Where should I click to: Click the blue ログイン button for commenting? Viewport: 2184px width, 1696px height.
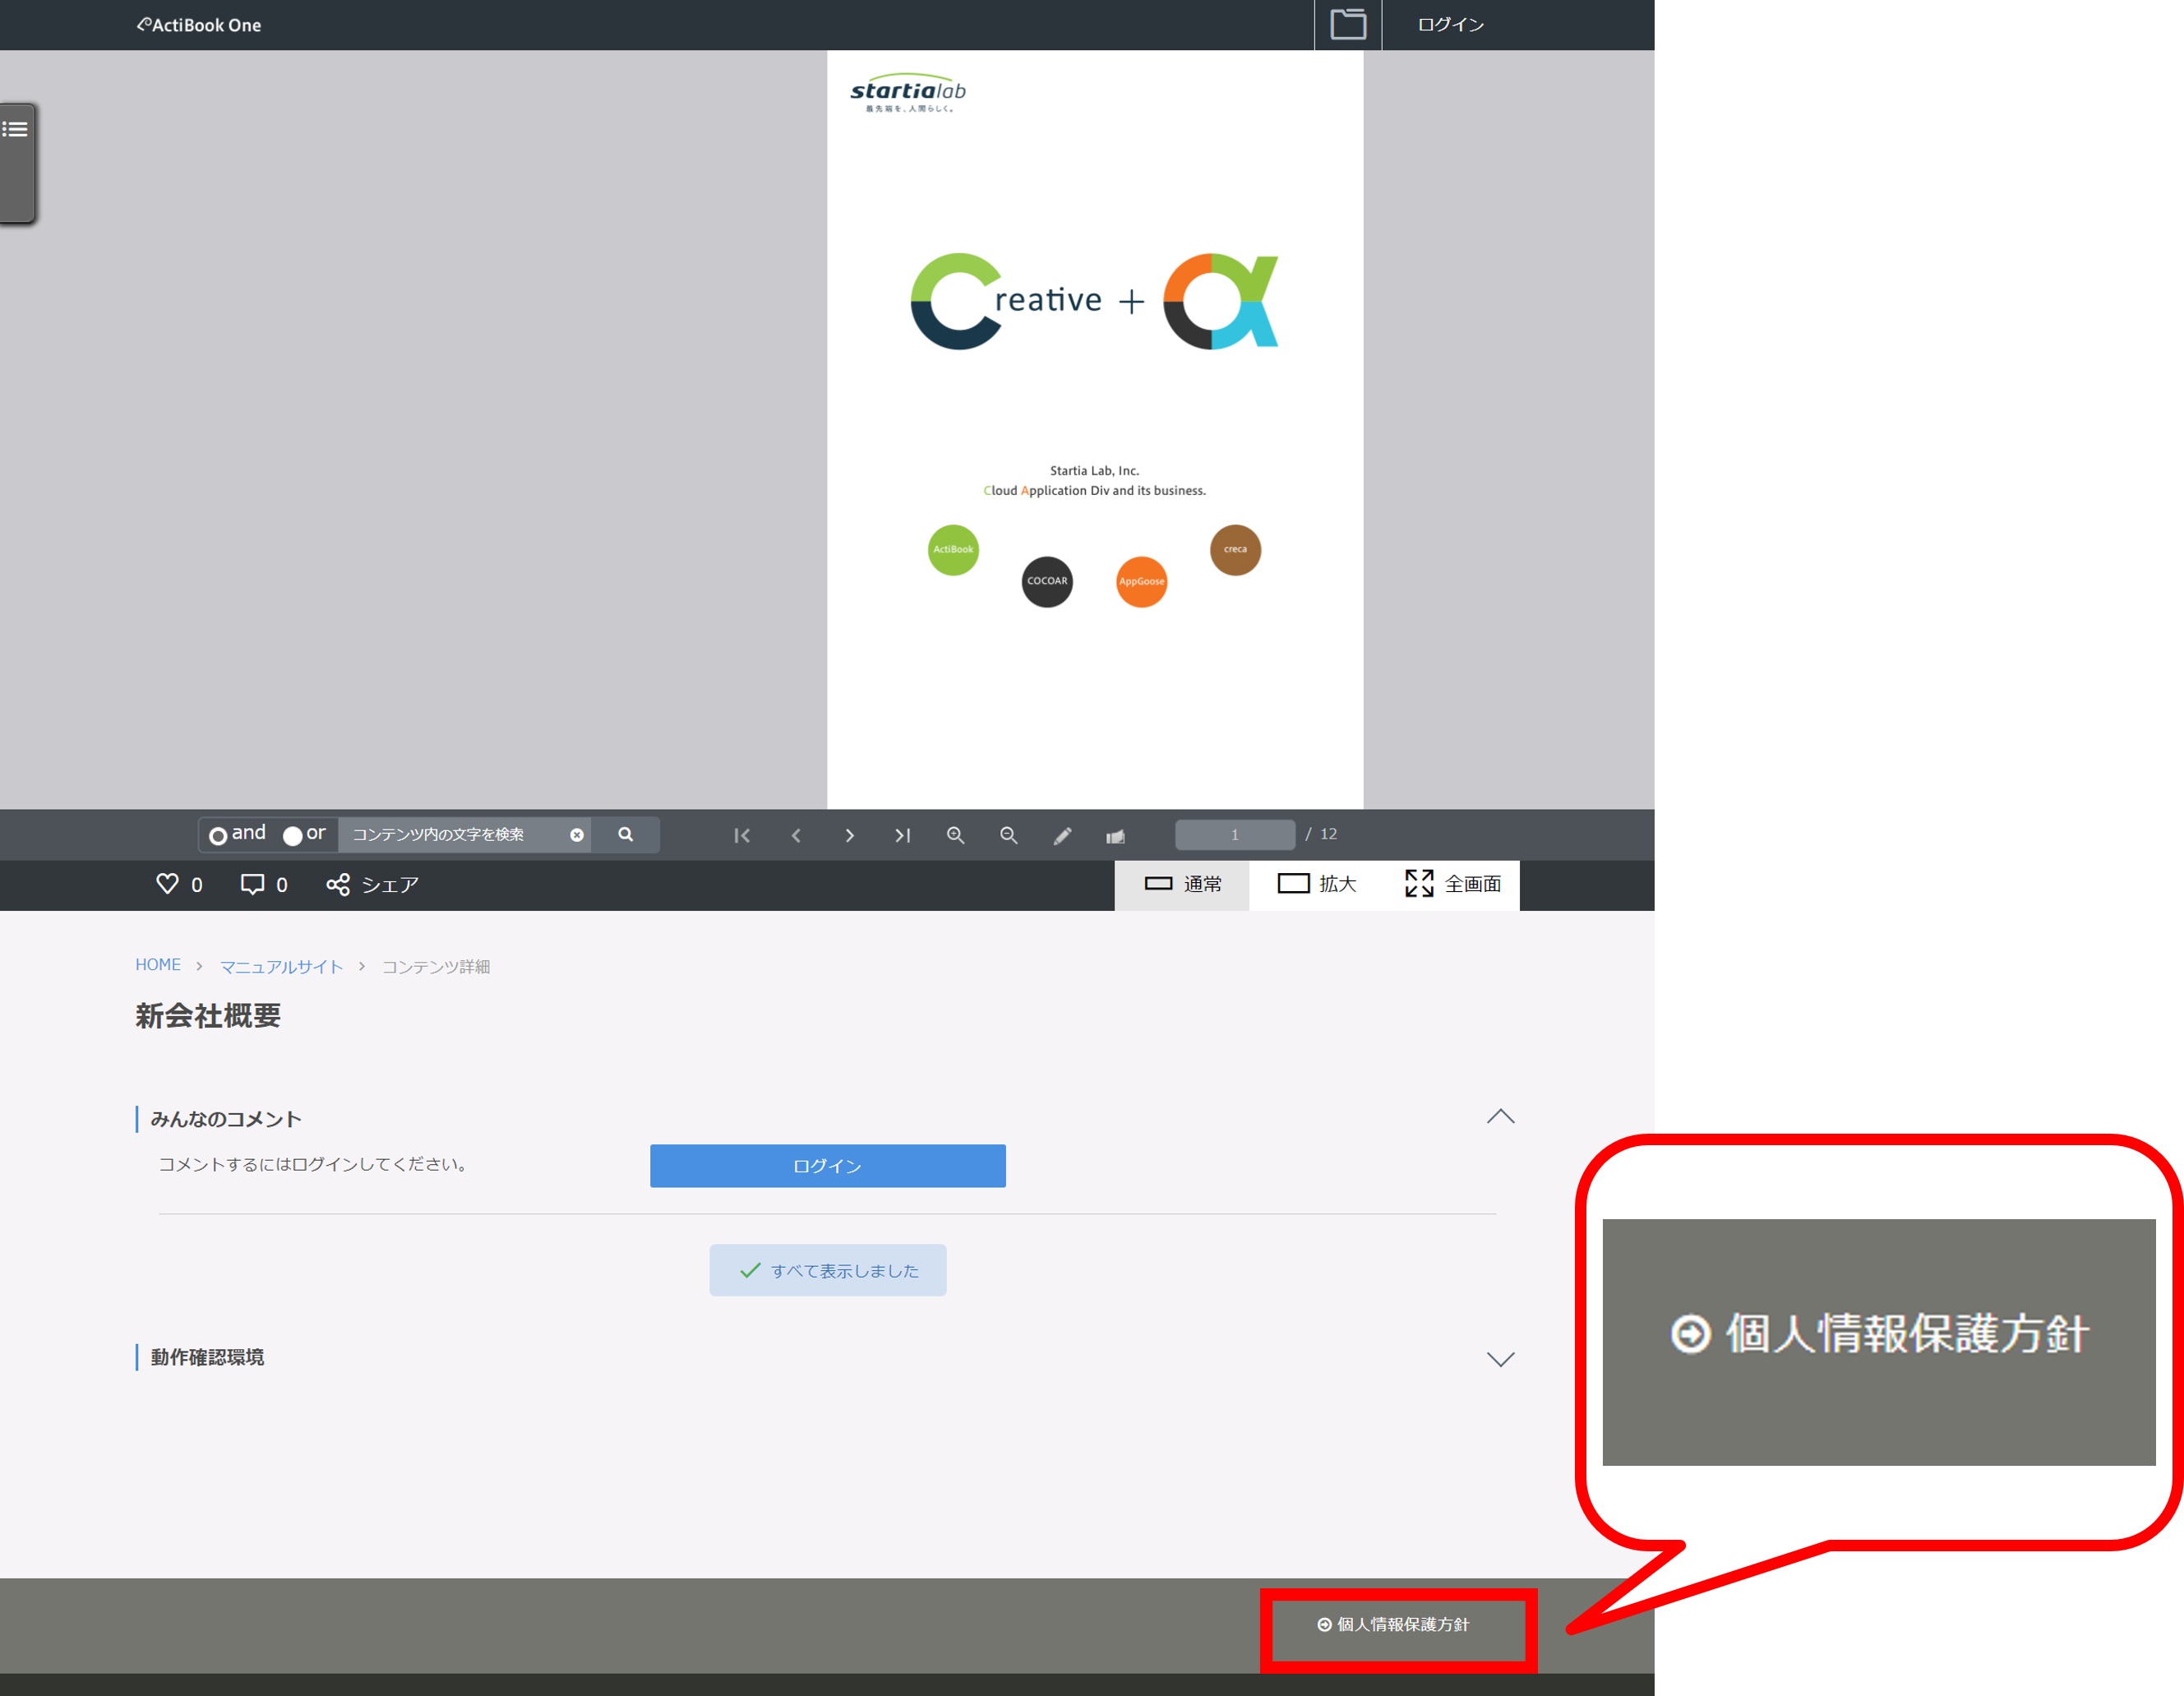[828, 1166]
